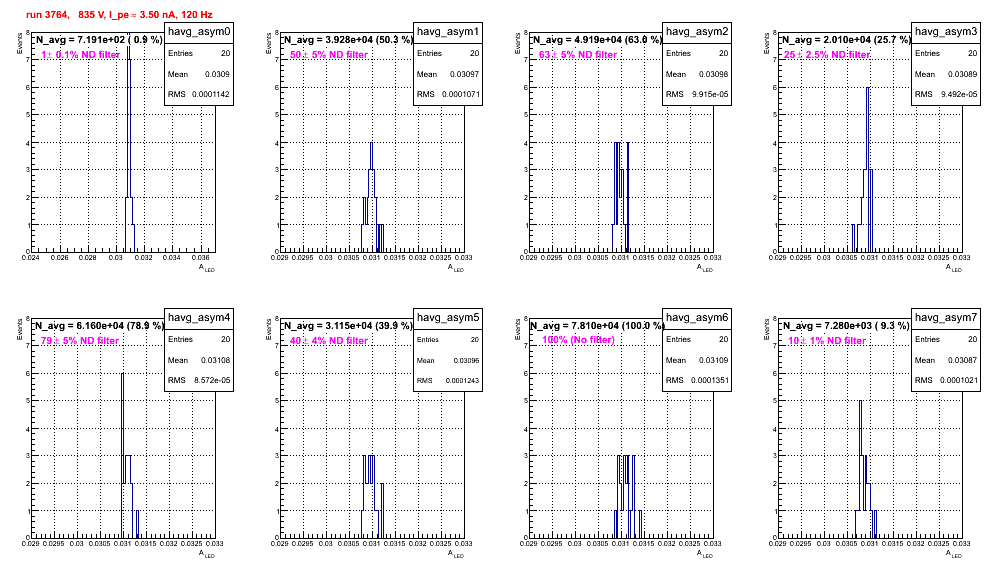Click the havg_asym1 stats box title
The width and height of the screenshot is (996, 572).
point(448,32)
